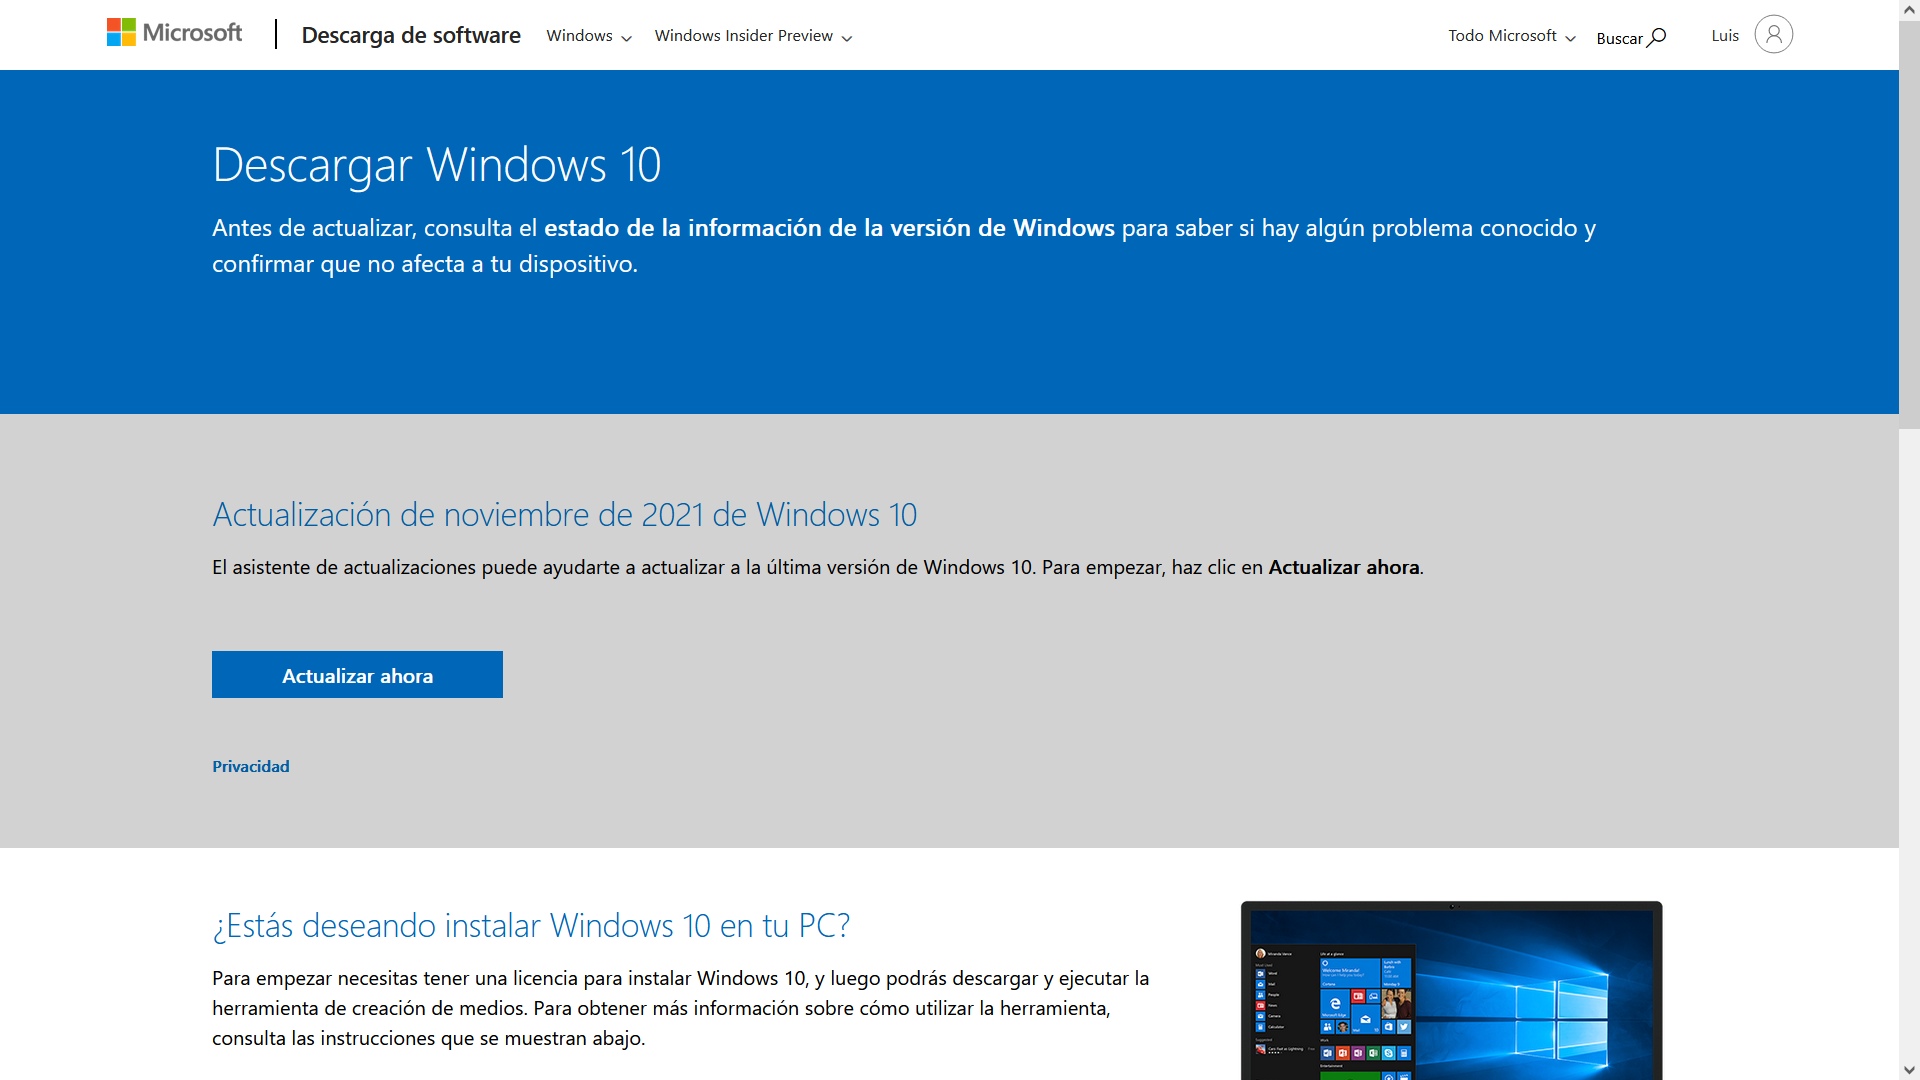
Task: Click the user name Luis
Action: [x=1725, y=36]
